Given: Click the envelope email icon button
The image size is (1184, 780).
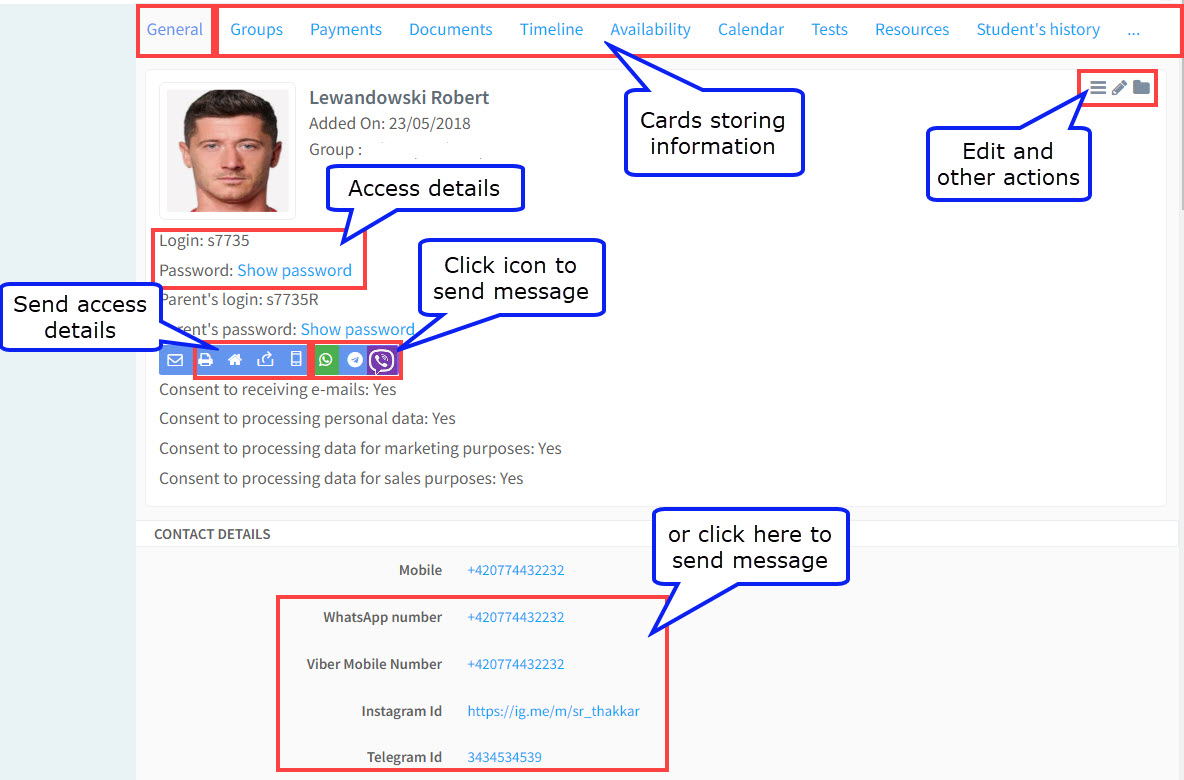Looking at the screenshot, I should pyautogui.click(x=175, y=360).
